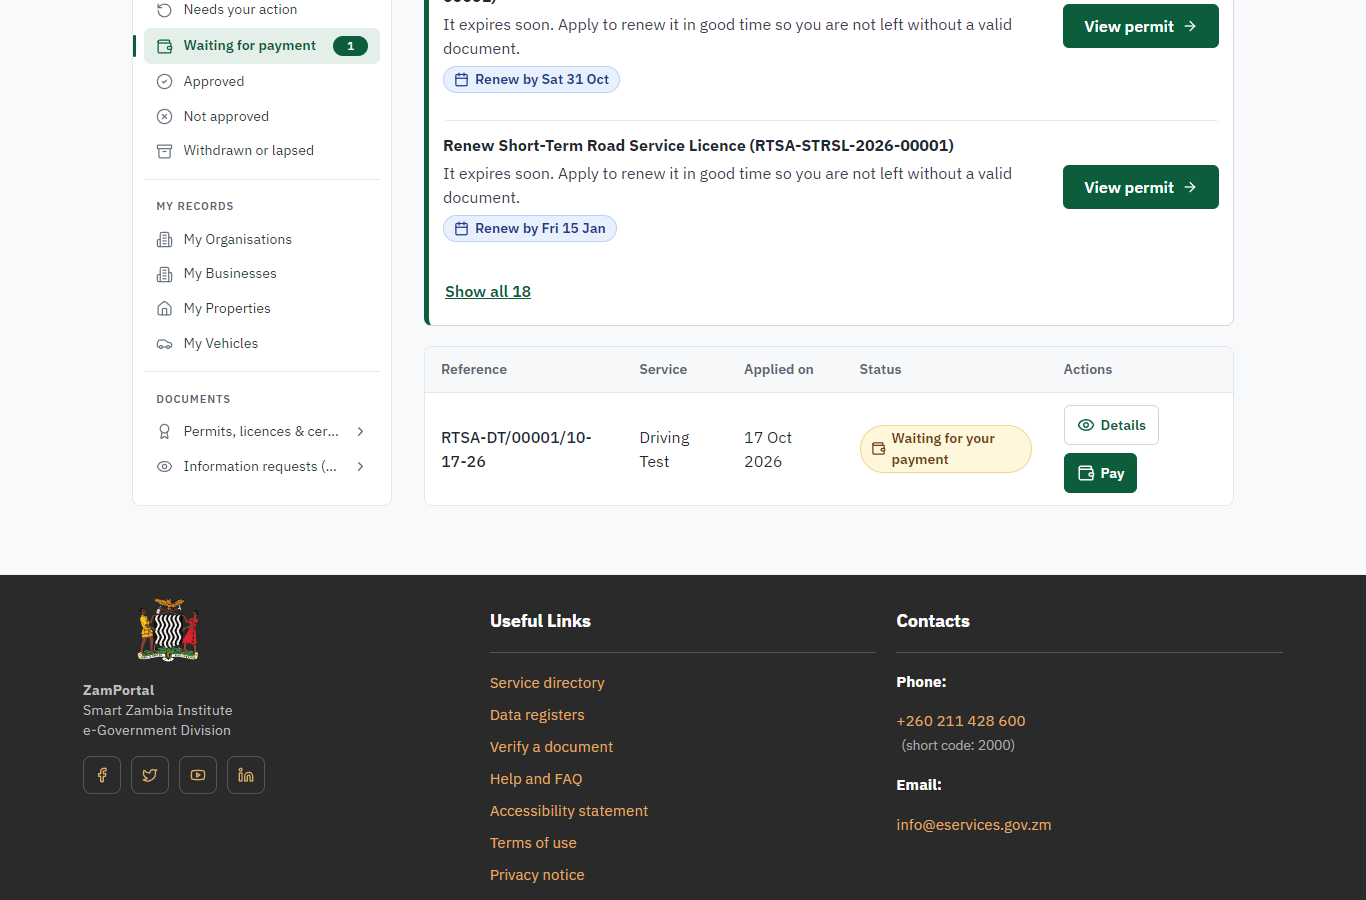Click Renew by Fri 15 Jan badge

(x=530, y=229)
